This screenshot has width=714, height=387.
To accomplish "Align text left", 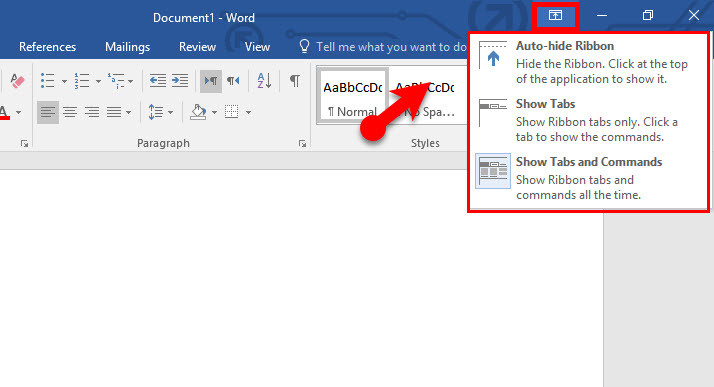I will [x=48, y=112].
